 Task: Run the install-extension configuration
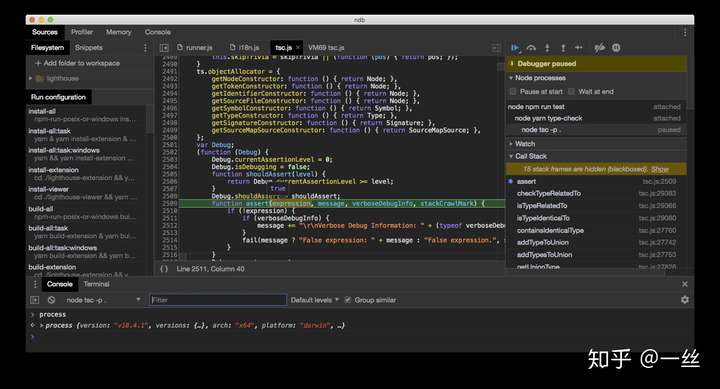[86, 174]
